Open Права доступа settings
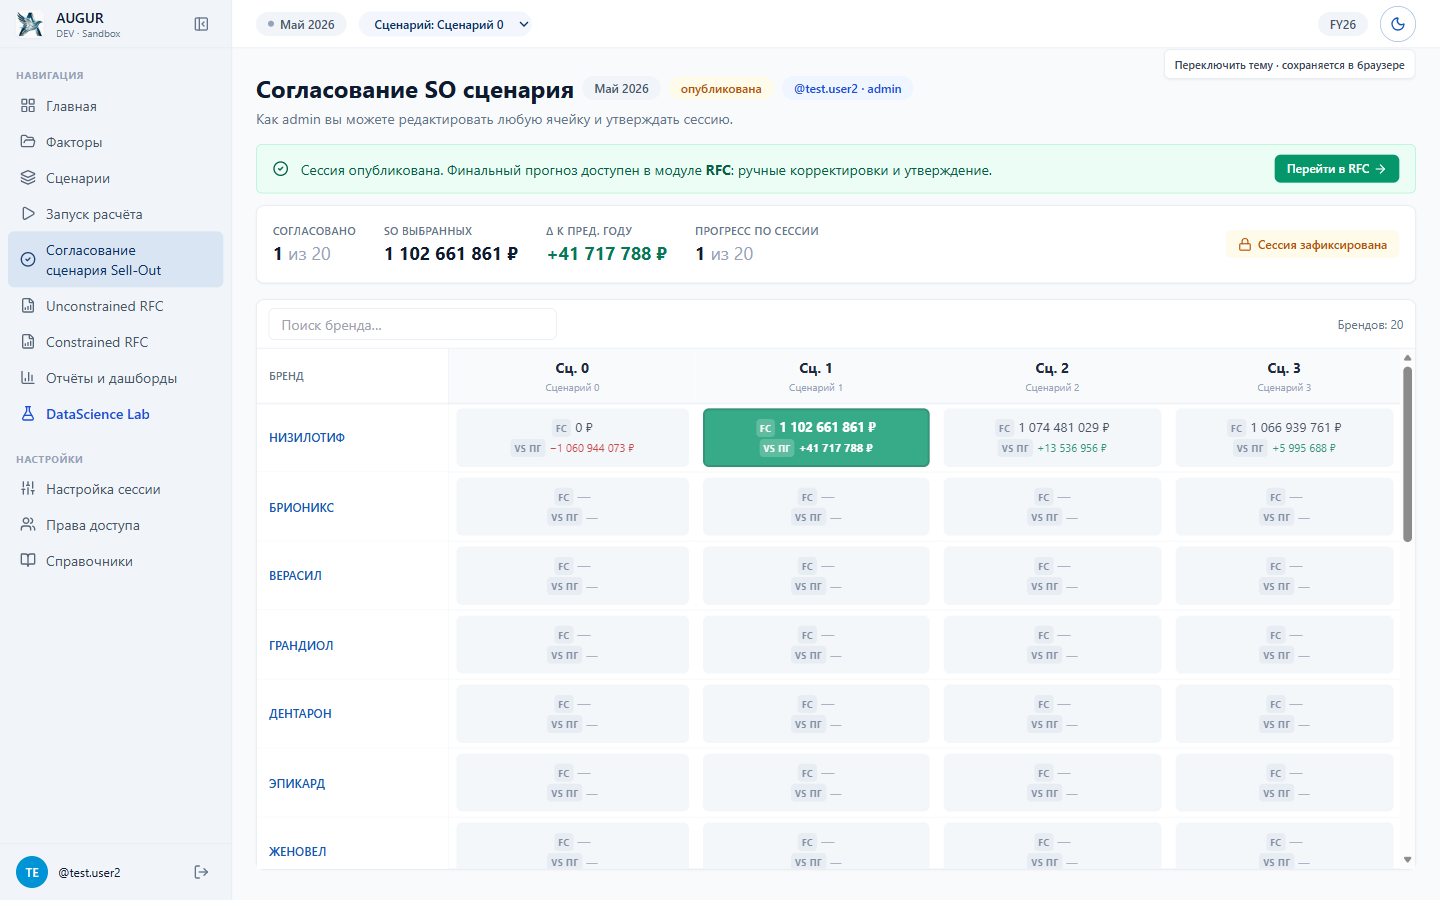This screenshot has height=900, width=1440. pyautogui.click(x=115, y=525)
